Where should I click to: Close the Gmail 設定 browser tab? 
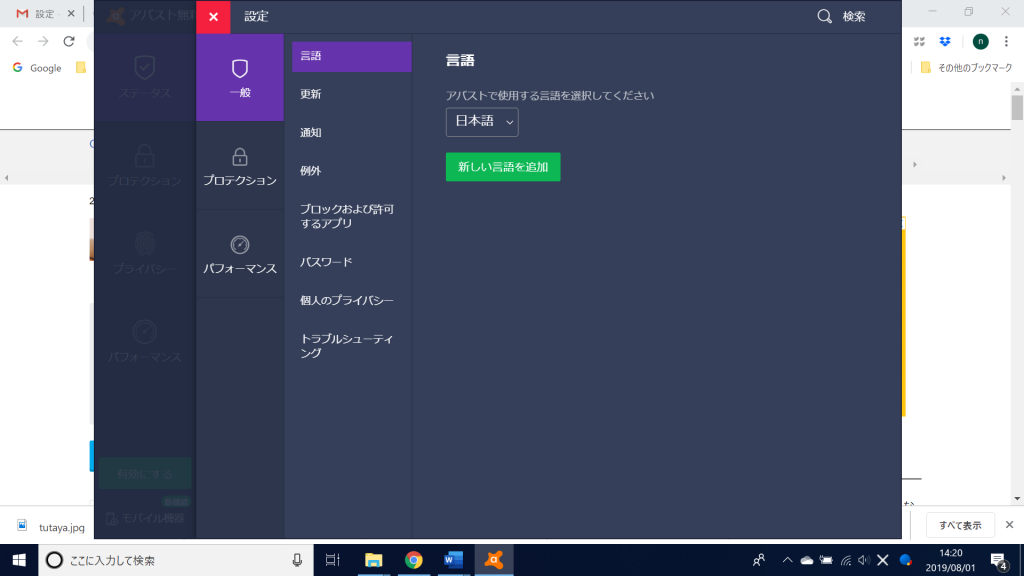point(71,14)
